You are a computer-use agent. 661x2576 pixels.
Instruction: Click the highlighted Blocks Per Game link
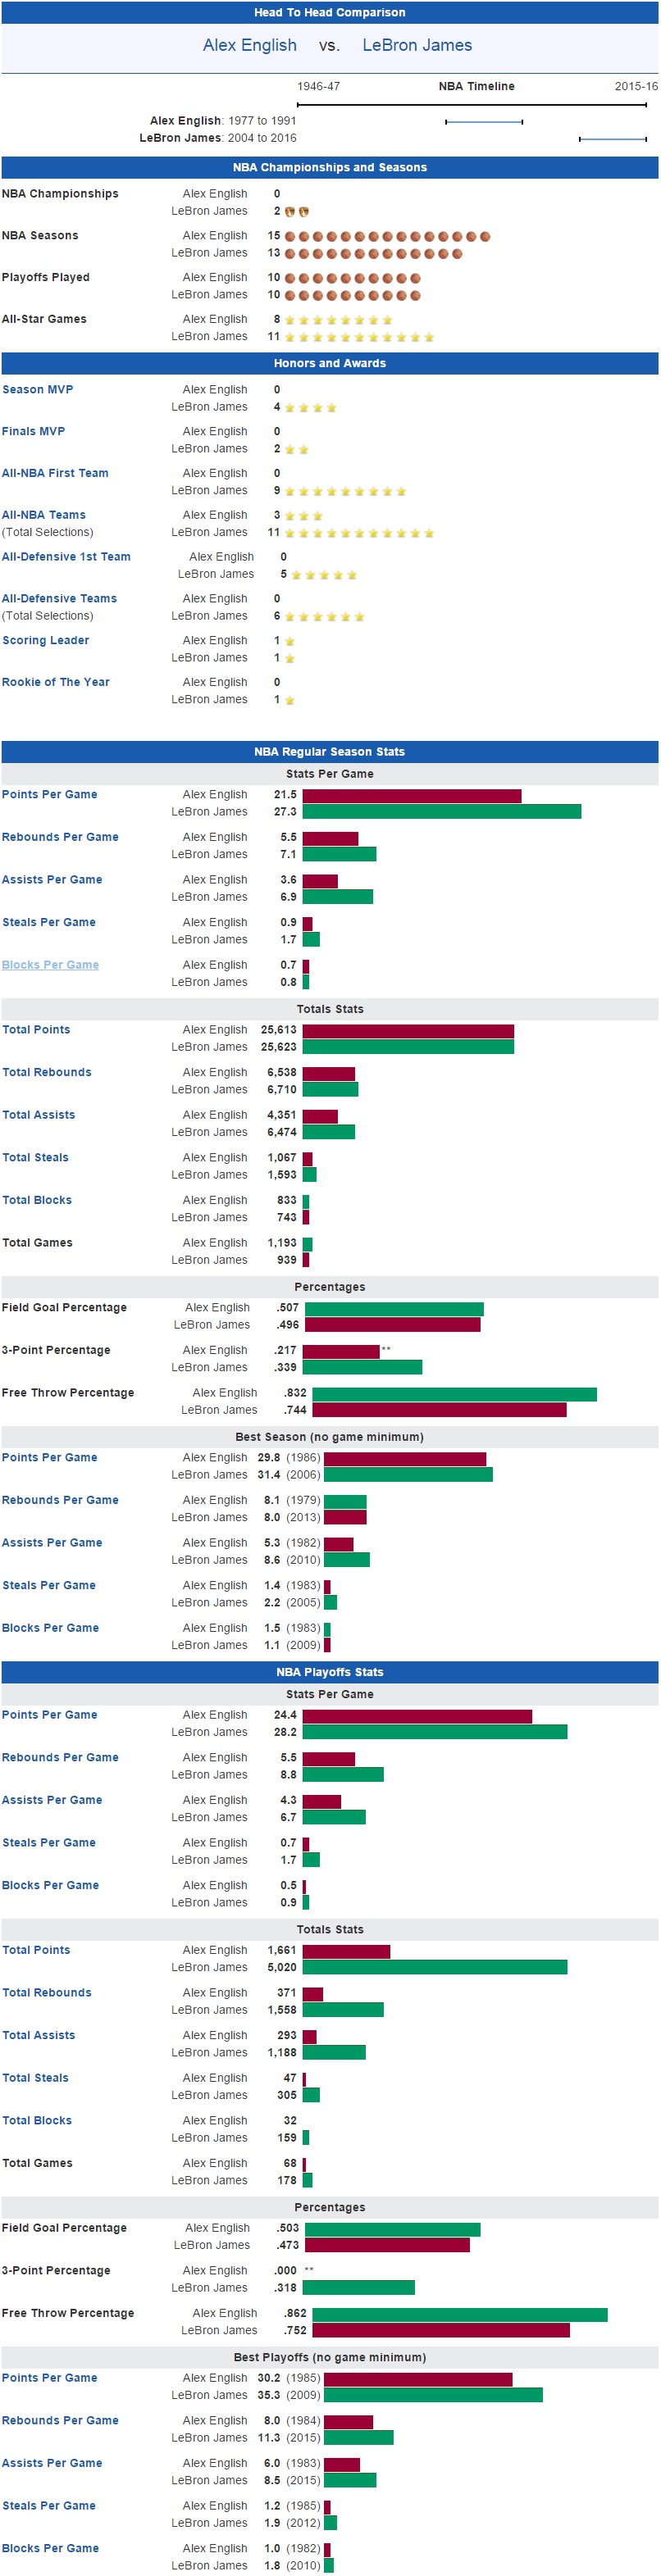pos(50,966)
